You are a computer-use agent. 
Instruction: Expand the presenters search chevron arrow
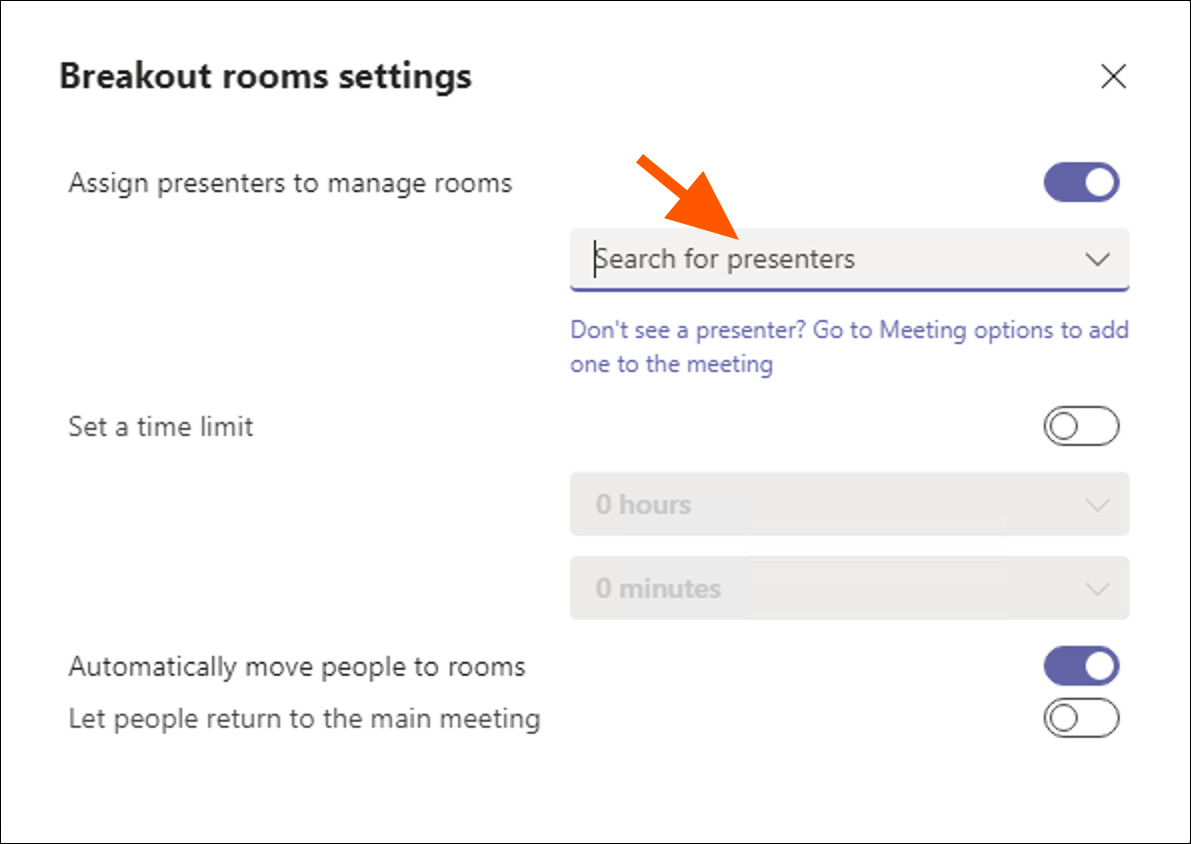click(1097, 260)
